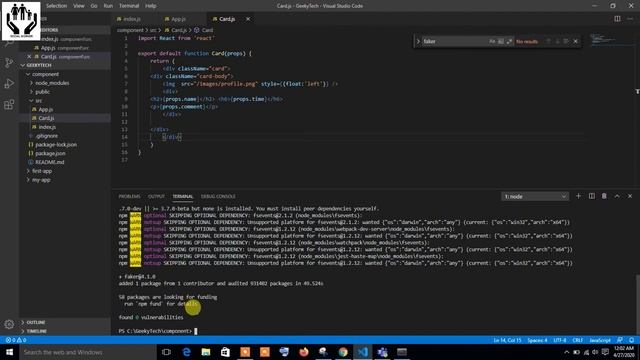Expand the my-app folder
This screenshot has height=360, width=640.
(x=65, y=180)
